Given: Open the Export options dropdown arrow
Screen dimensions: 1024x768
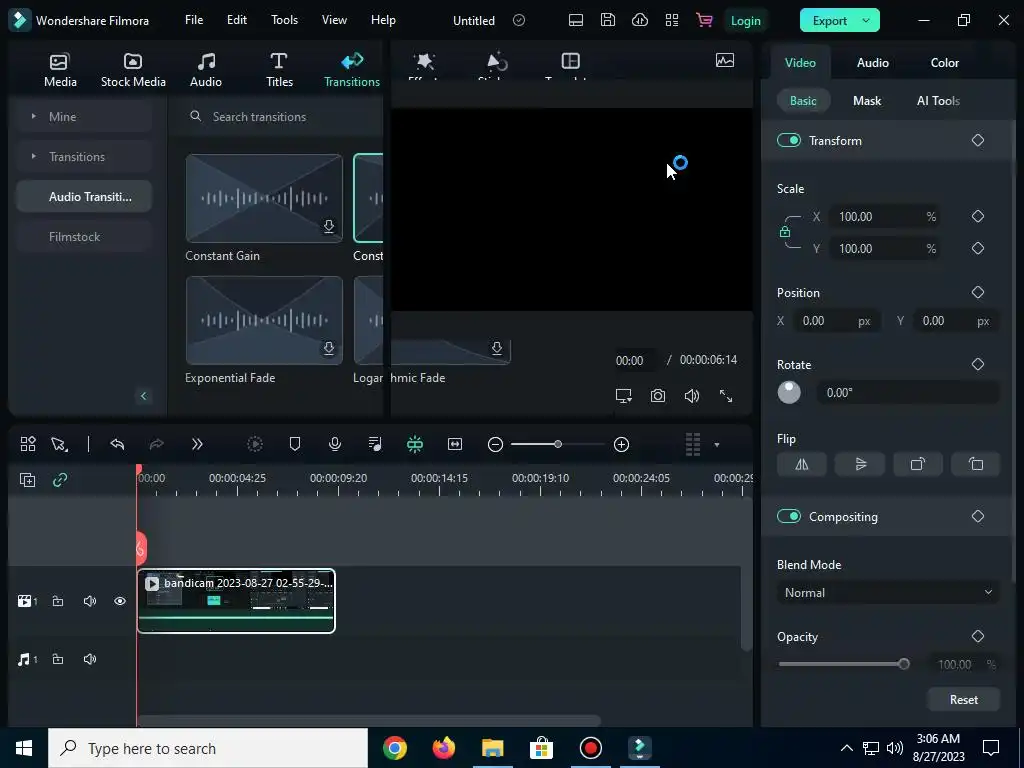Looking at the screenshot, I should pos(866,20).
